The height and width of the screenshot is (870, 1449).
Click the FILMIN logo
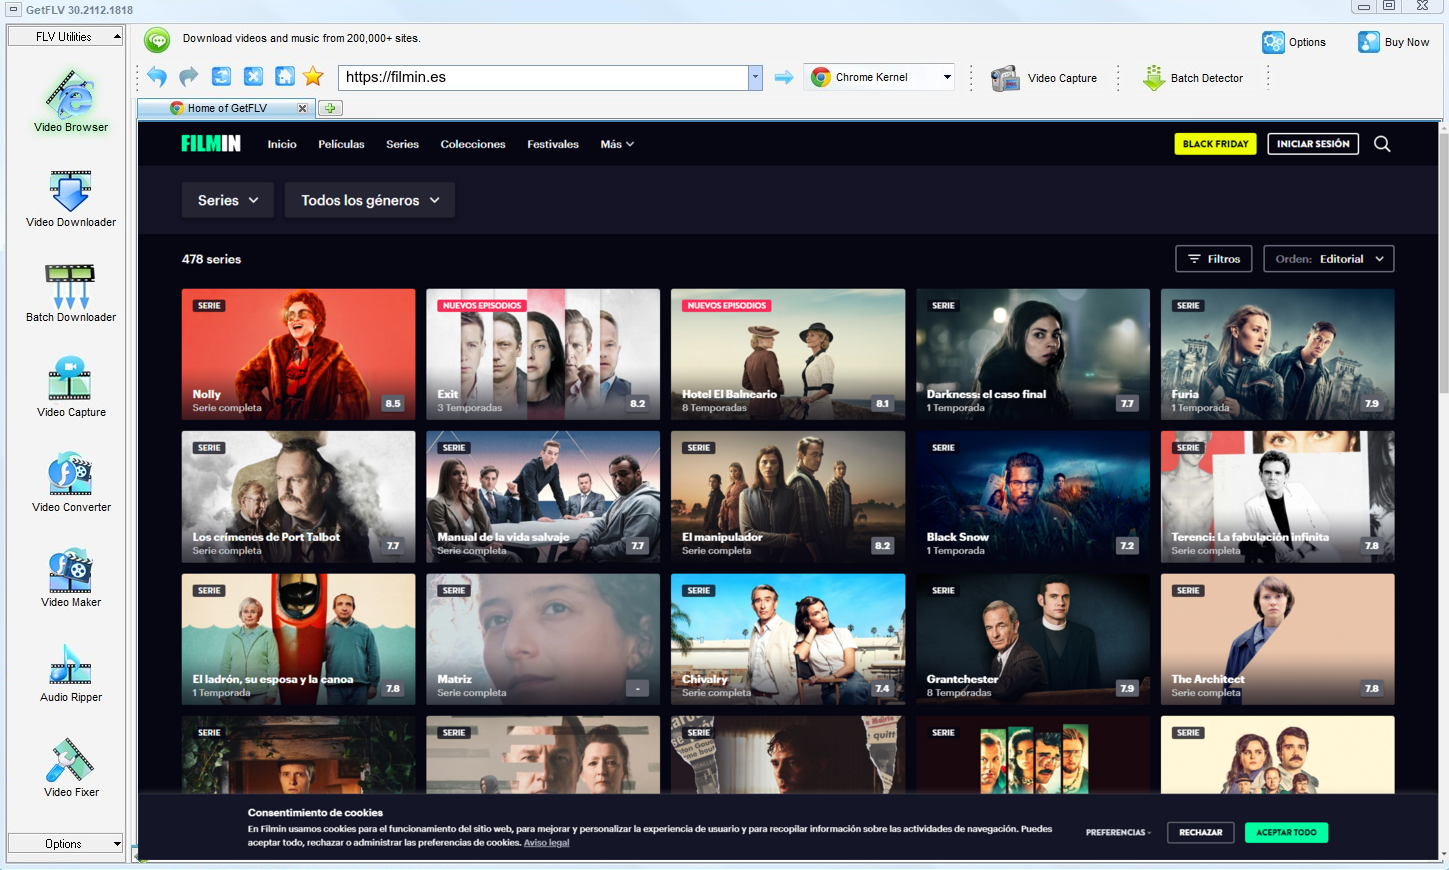211,144
